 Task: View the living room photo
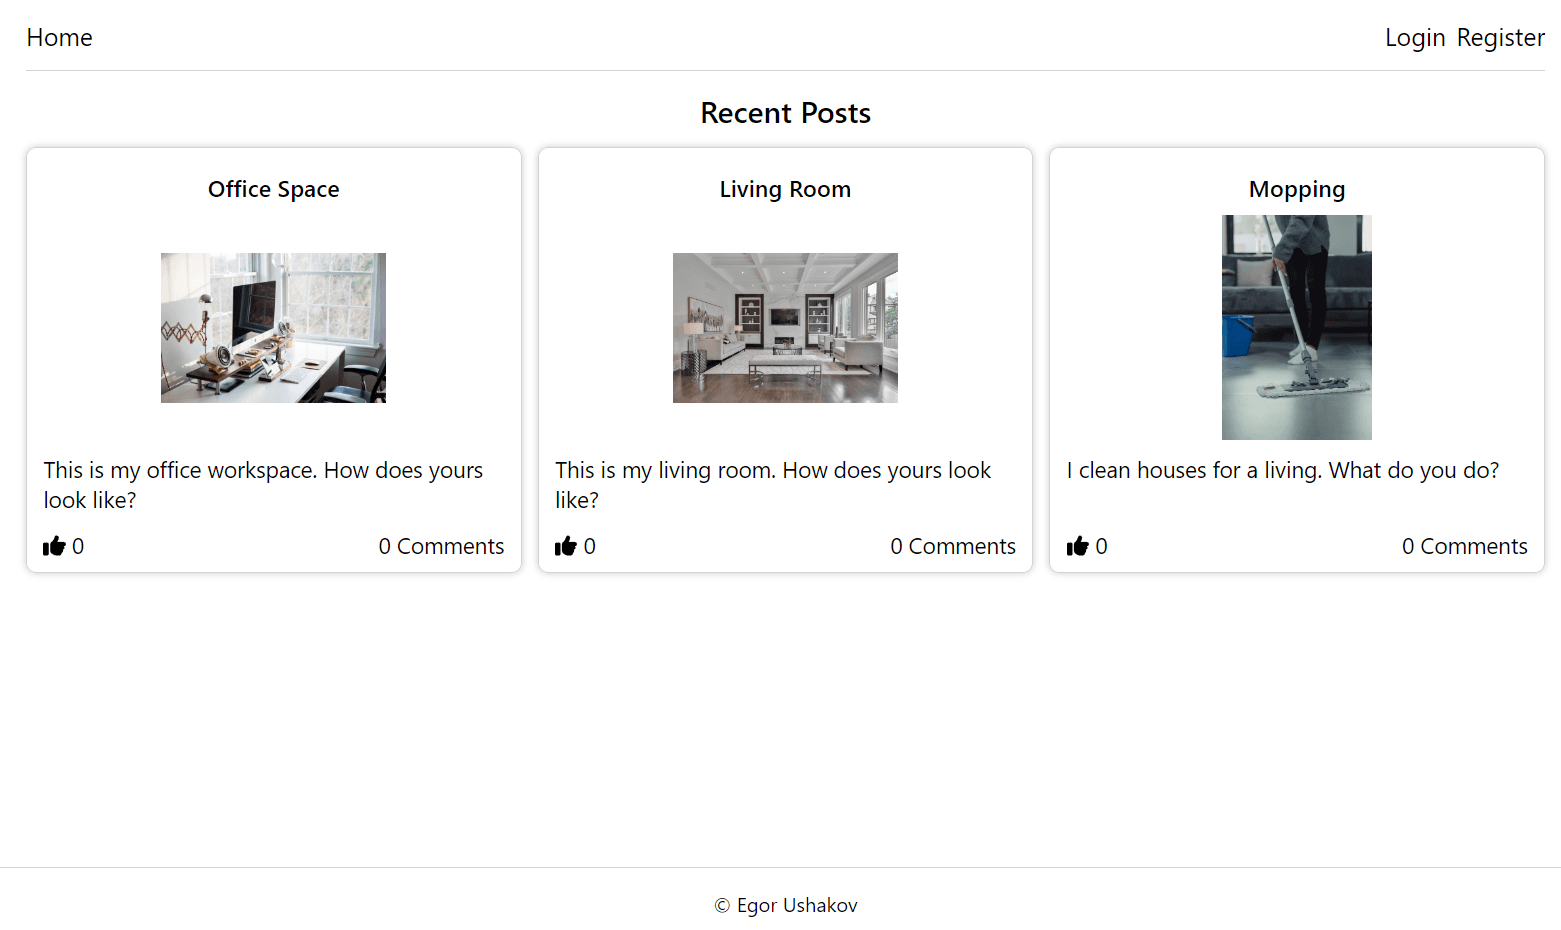(x=785, y=328)
